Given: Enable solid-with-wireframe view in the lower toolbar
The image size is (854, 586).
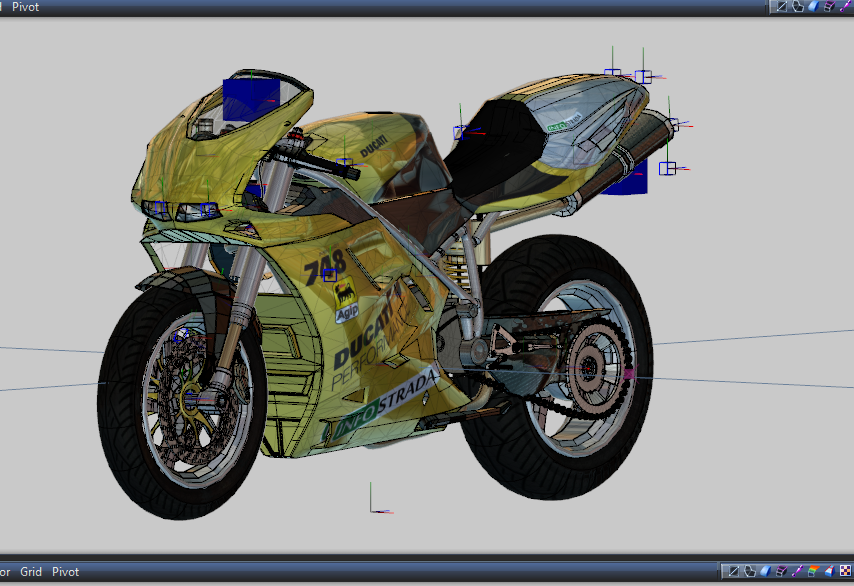Looking at the screenshot, I should 782,571.
